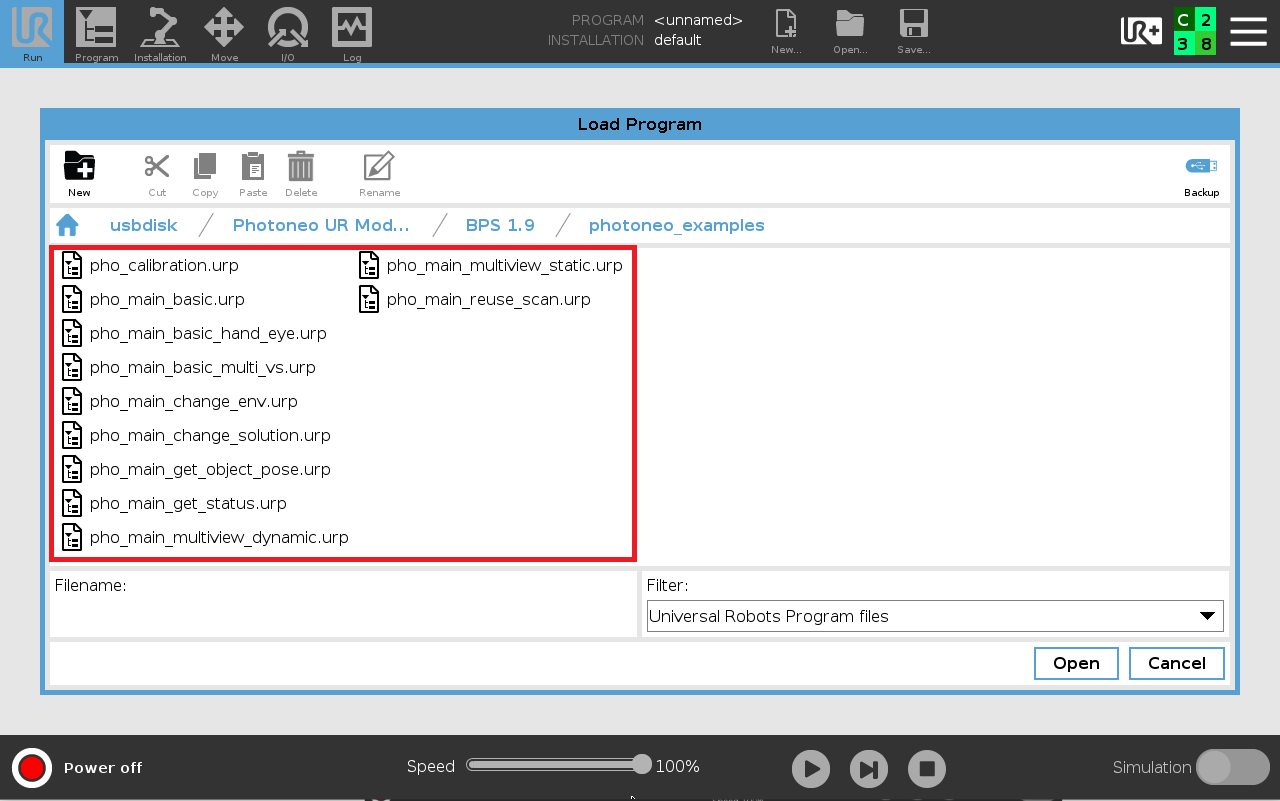Go to the home directory icon
This screenshot has width=1280, height=801.
click(x=67, y=225)
